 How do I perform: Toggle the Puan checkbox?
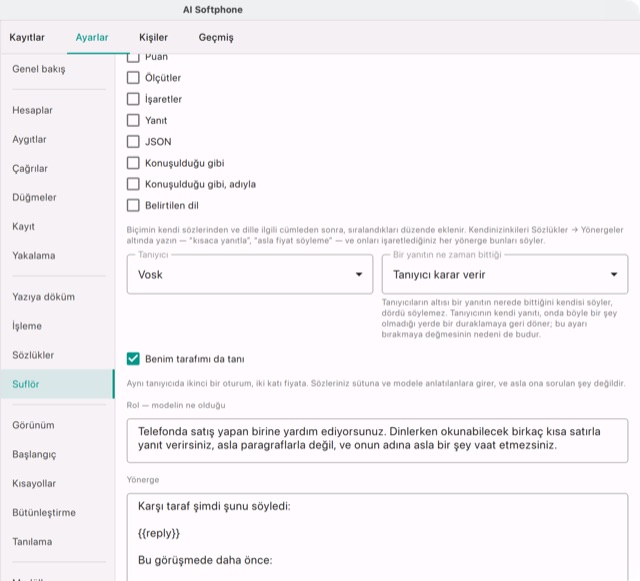(133, 58)
